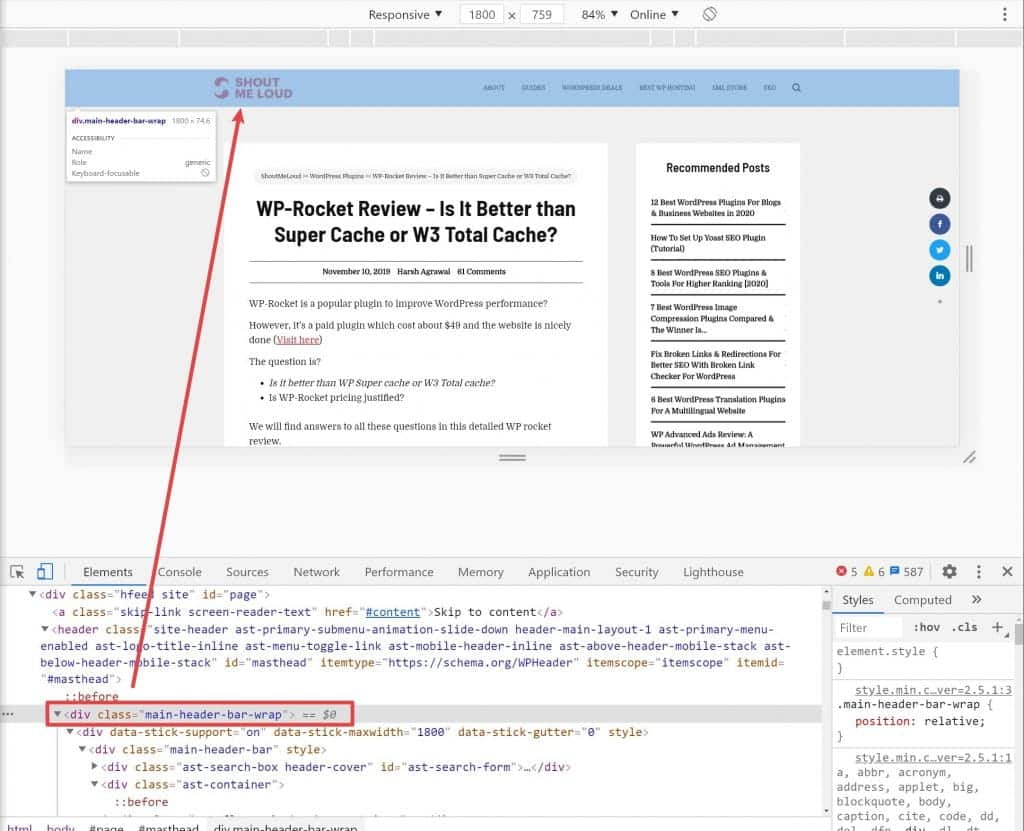
Task: Open DevTools settings gear
Action: pyautogui.click(x=949, y=572)
